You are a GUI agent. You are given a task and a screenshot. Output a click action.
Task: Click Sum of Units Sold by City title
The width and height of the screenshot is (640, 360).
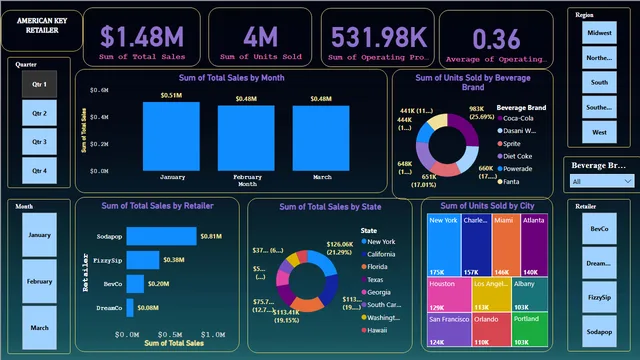pyautogui.click(x=487, y=206)
